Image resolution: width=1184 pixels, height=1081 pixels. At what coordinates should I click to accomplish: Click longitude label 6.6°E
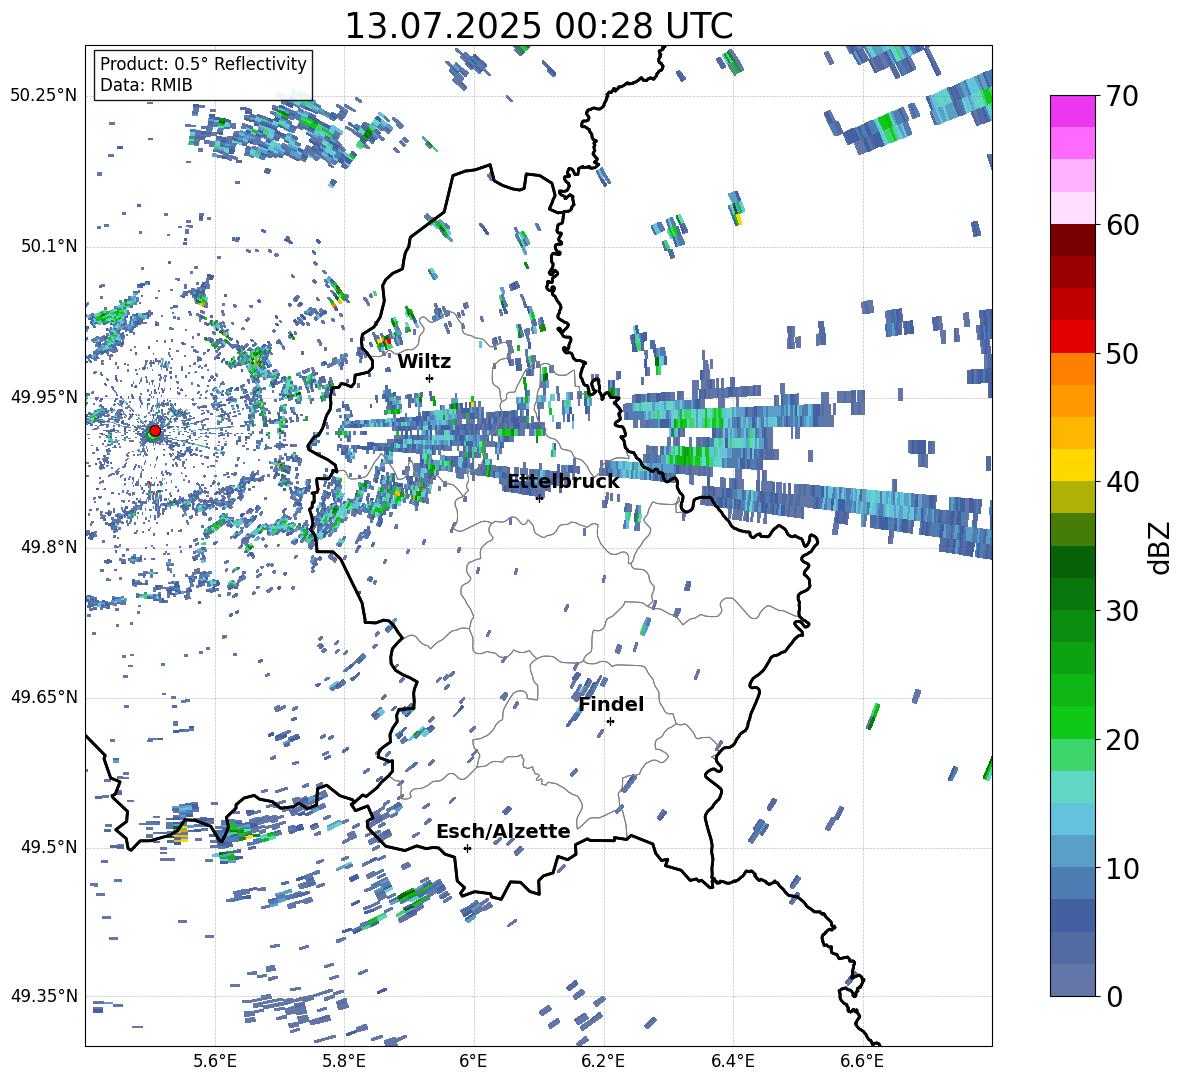point(862,1061)
